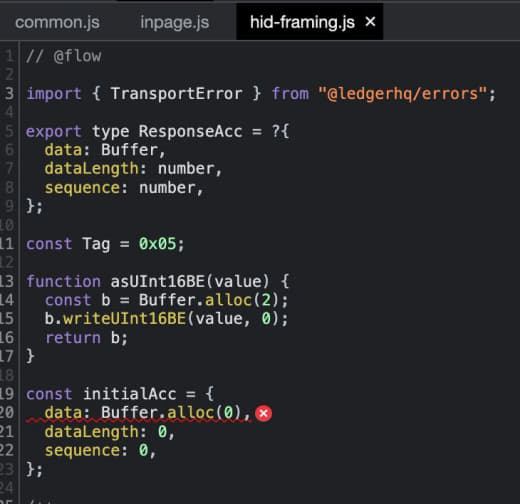Viewport: 520px width, 504px height.
Task: Open the inpage.js tab
Action: coord(175,23)
